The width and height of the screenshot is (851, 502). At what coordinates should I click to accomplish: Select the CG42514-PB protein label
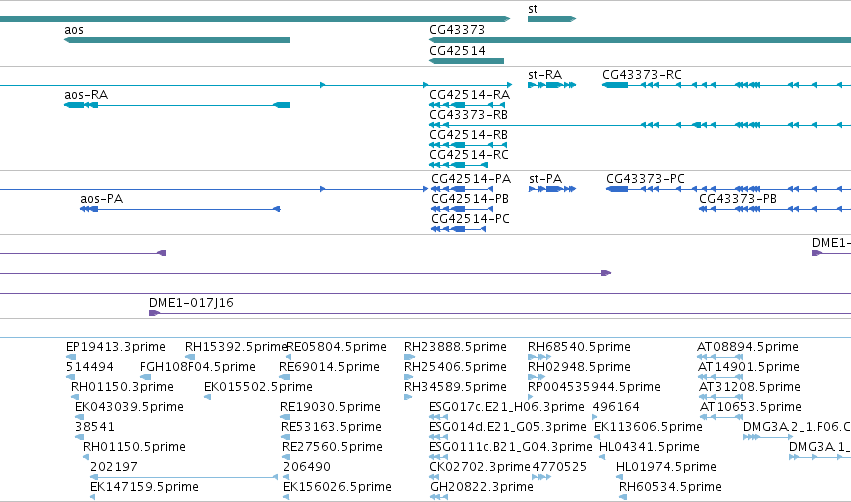pyautogui.click(x=470, y=199)
